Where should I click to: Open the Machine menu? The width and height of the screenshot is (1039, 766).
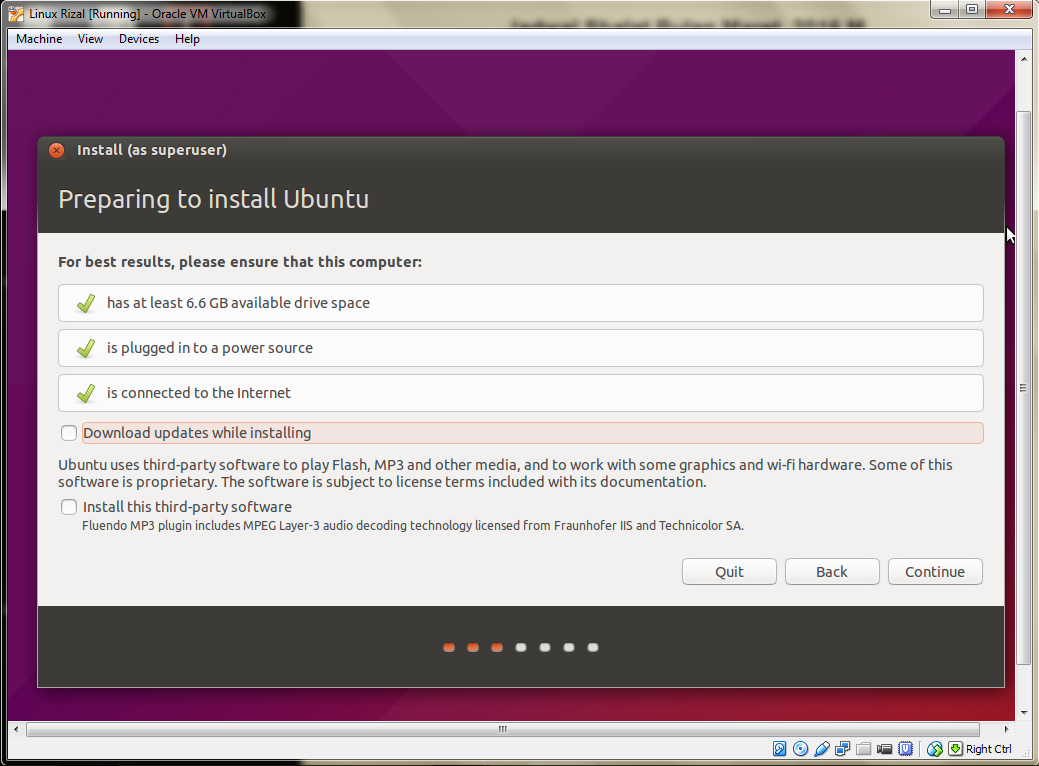point(39,38)
